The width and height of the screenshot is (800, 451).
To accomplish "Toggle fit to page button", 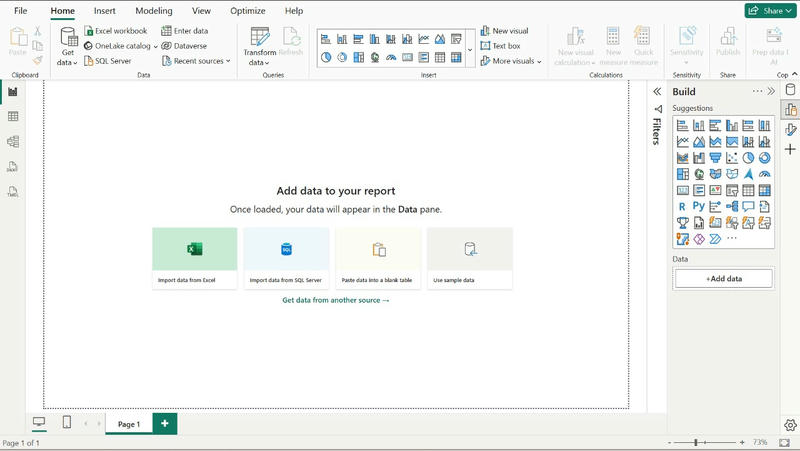I will pos(785,442).
